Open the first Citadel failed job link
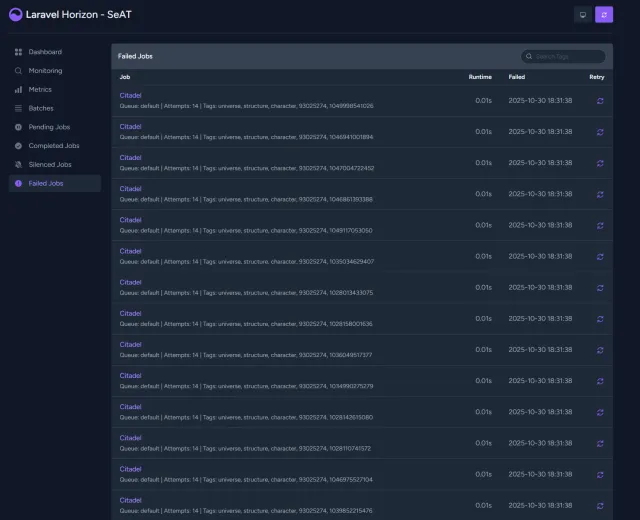Image resolution: width=640 pixels, height=520 pixels. pyautogui.click(x=130, y=95)
